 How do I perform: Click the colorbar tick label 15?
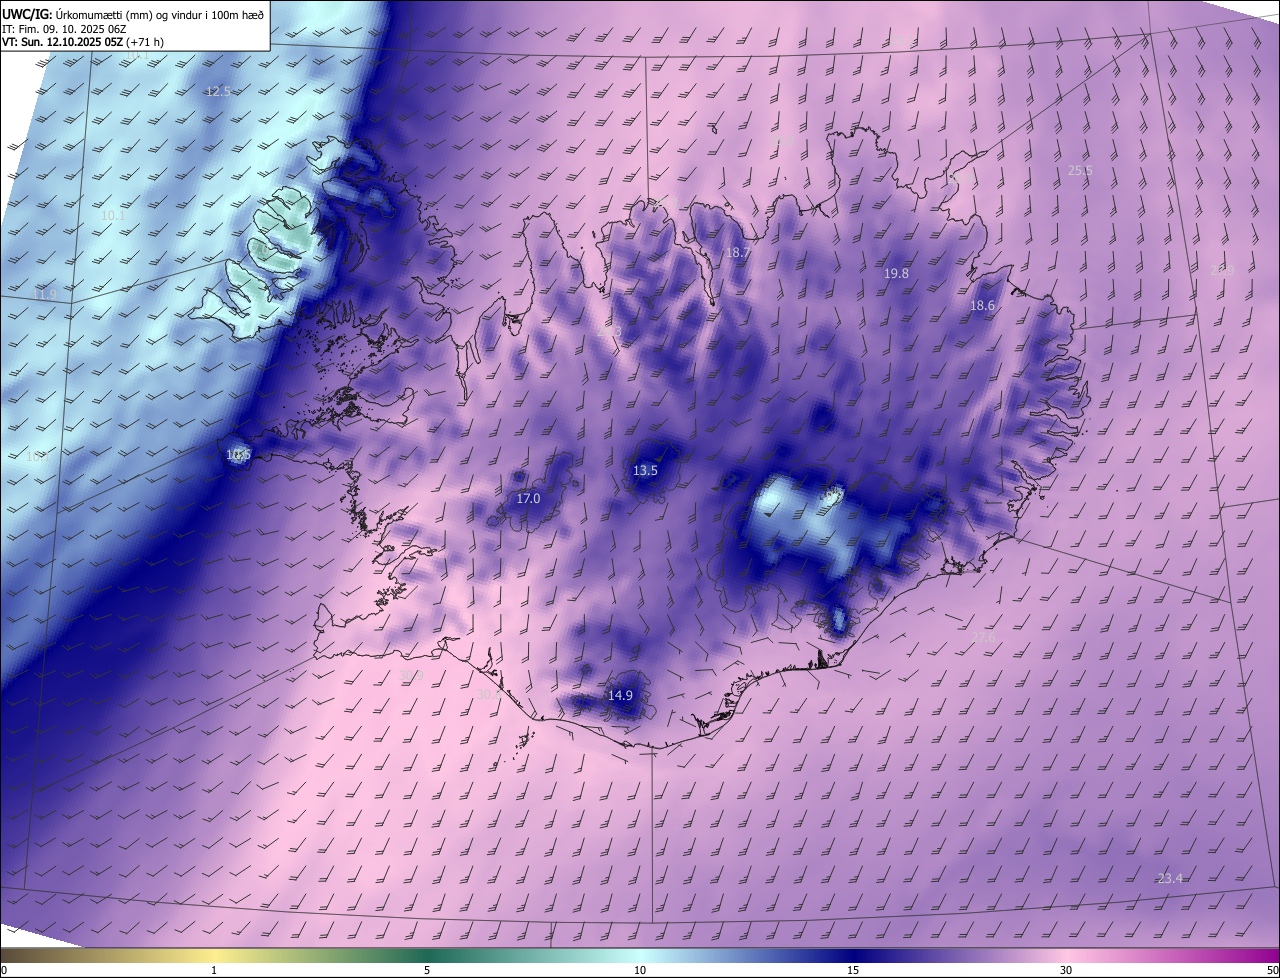tap(853, 970)
